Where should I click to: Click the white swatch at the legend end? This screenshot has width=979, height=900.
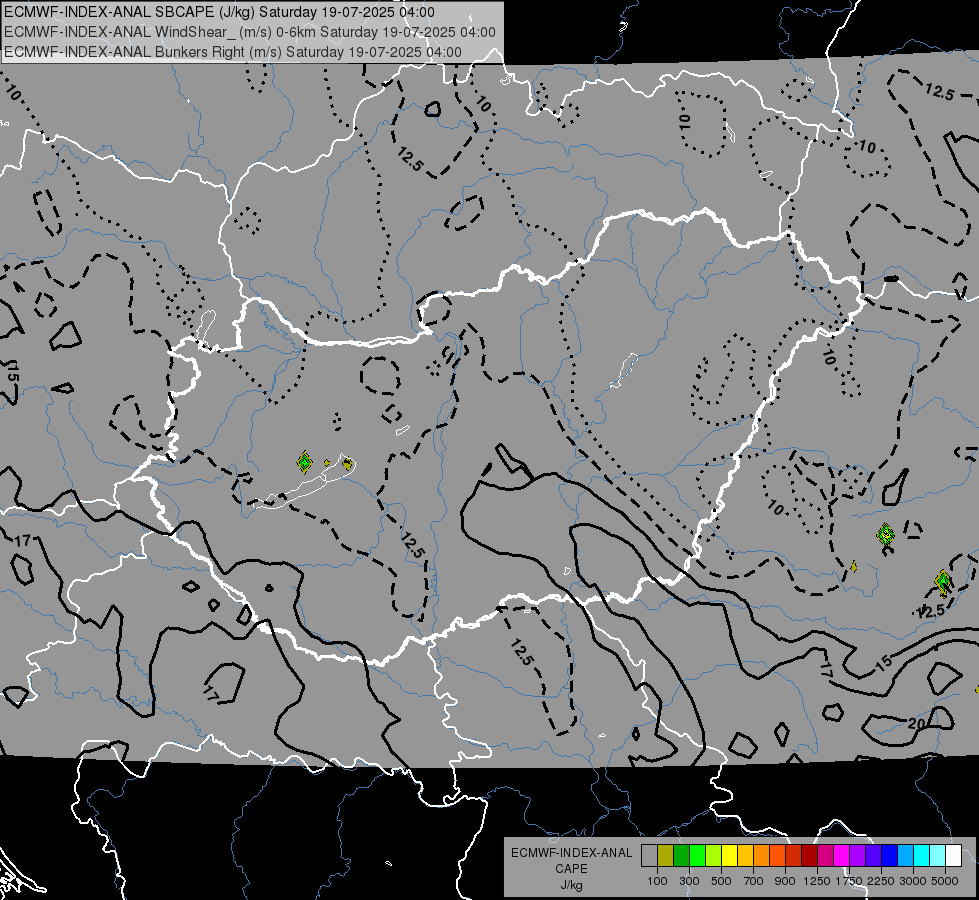(954, 855)
